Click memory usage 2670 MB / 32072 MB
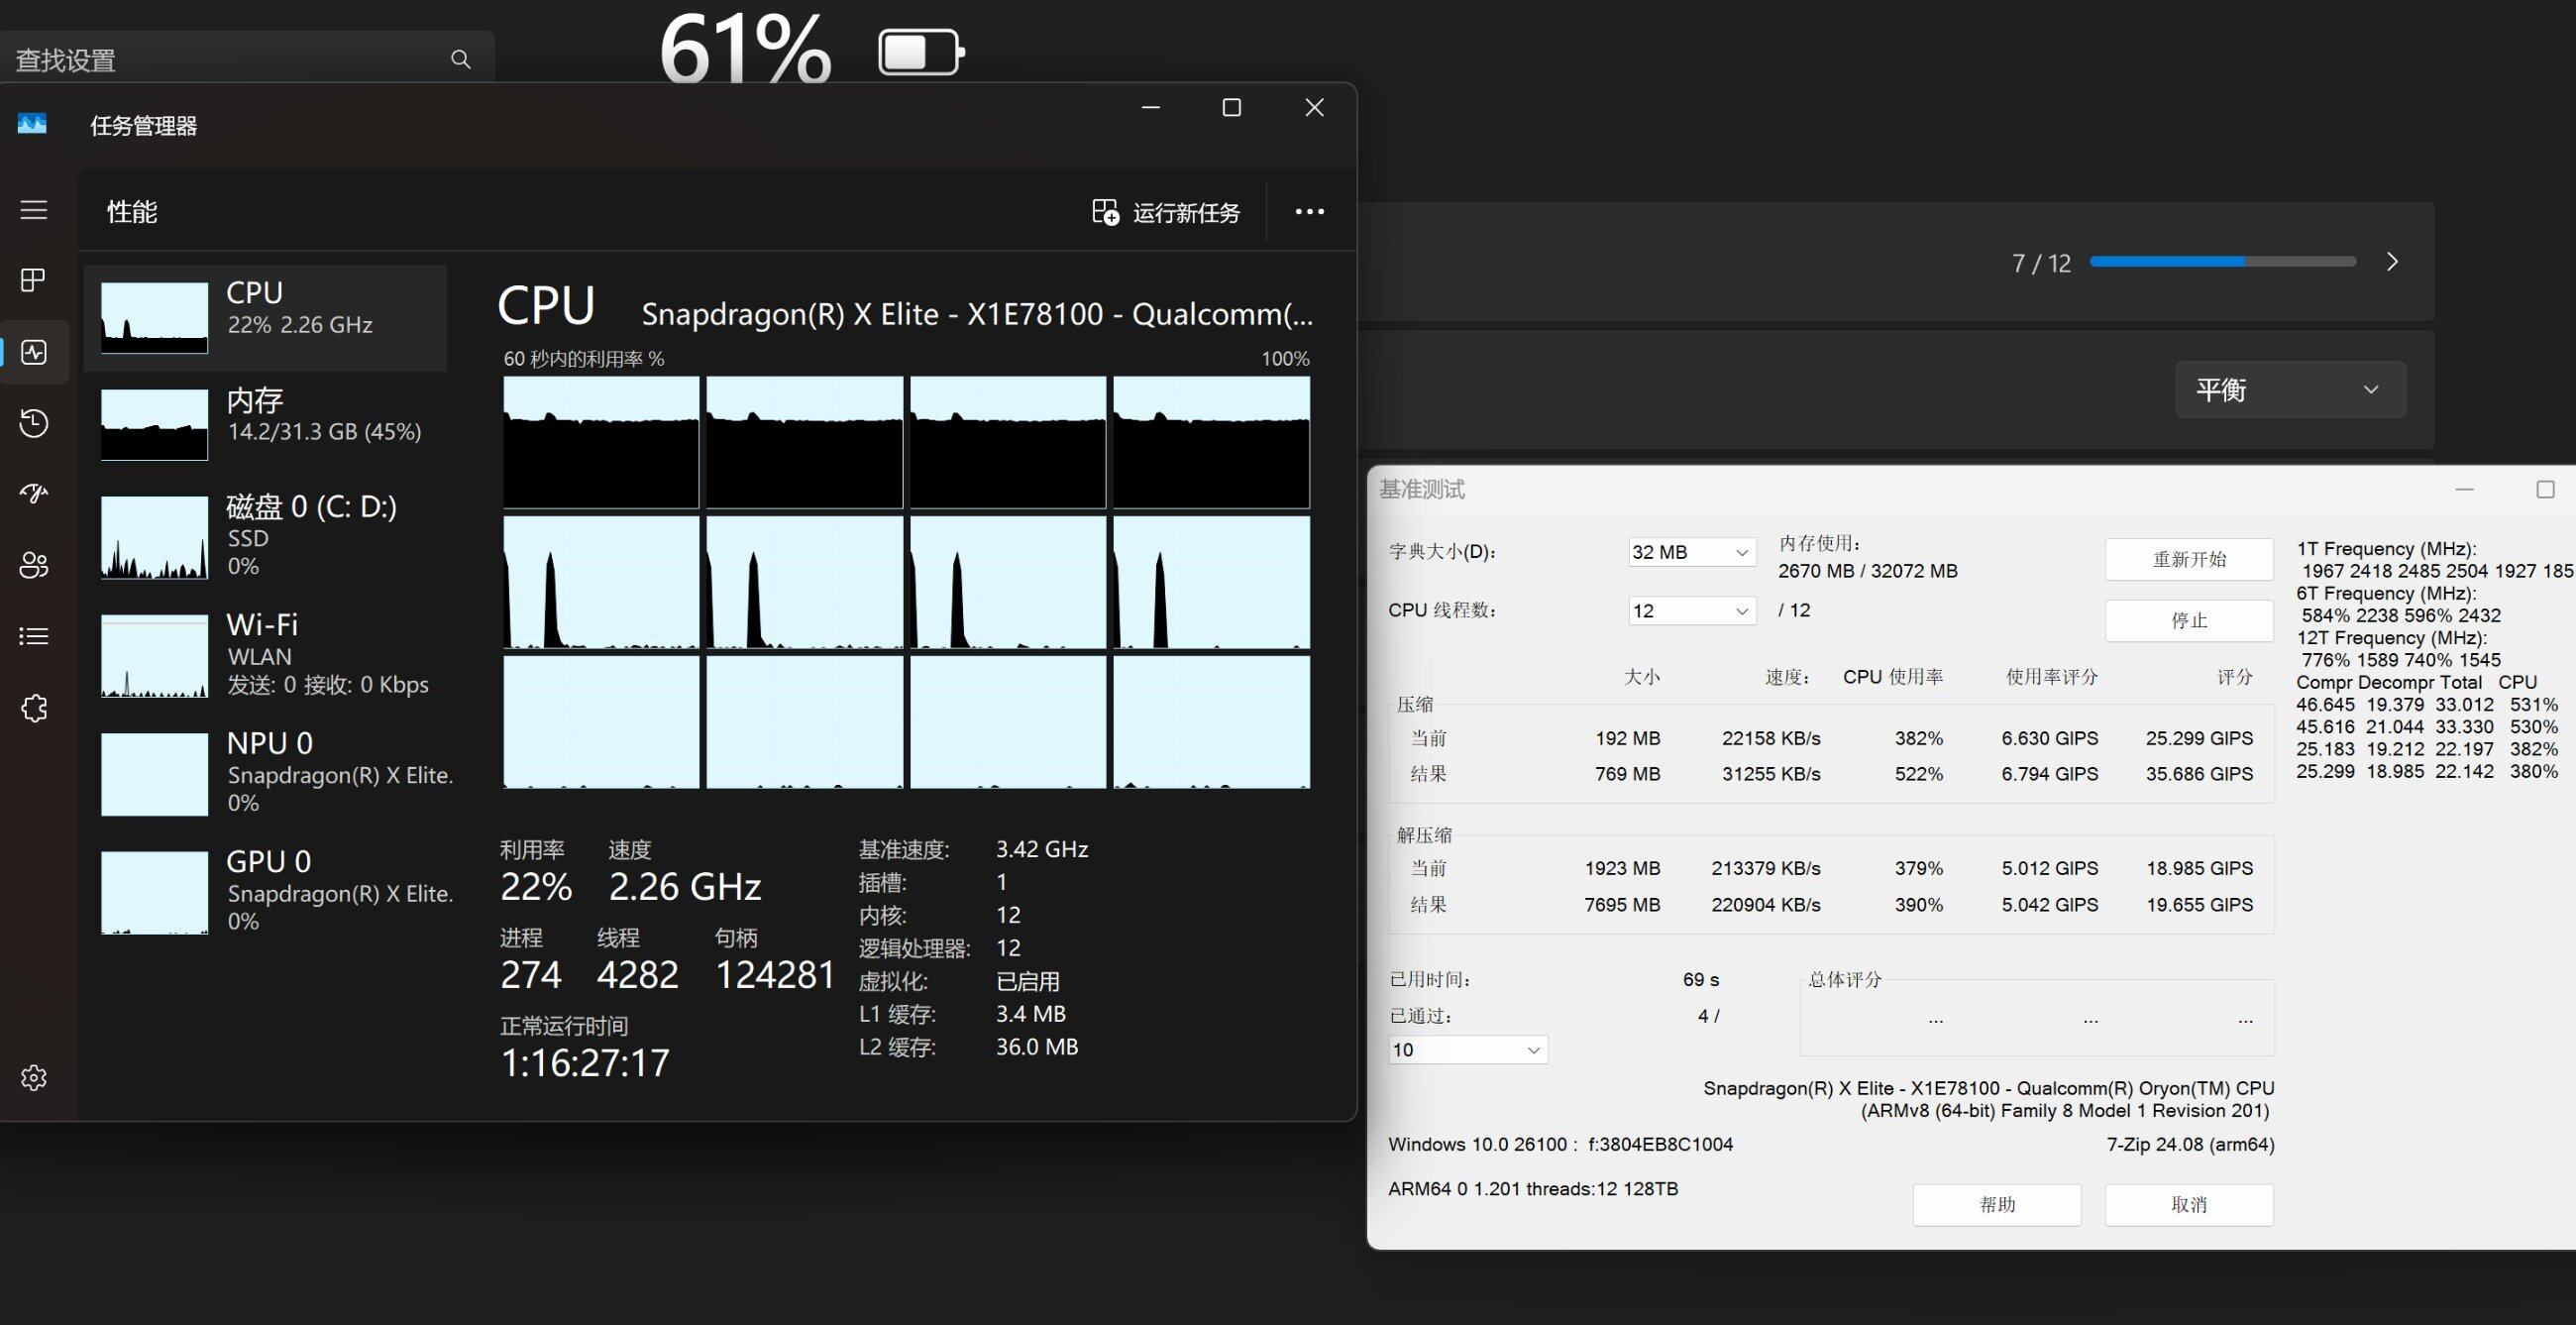 1867,571
